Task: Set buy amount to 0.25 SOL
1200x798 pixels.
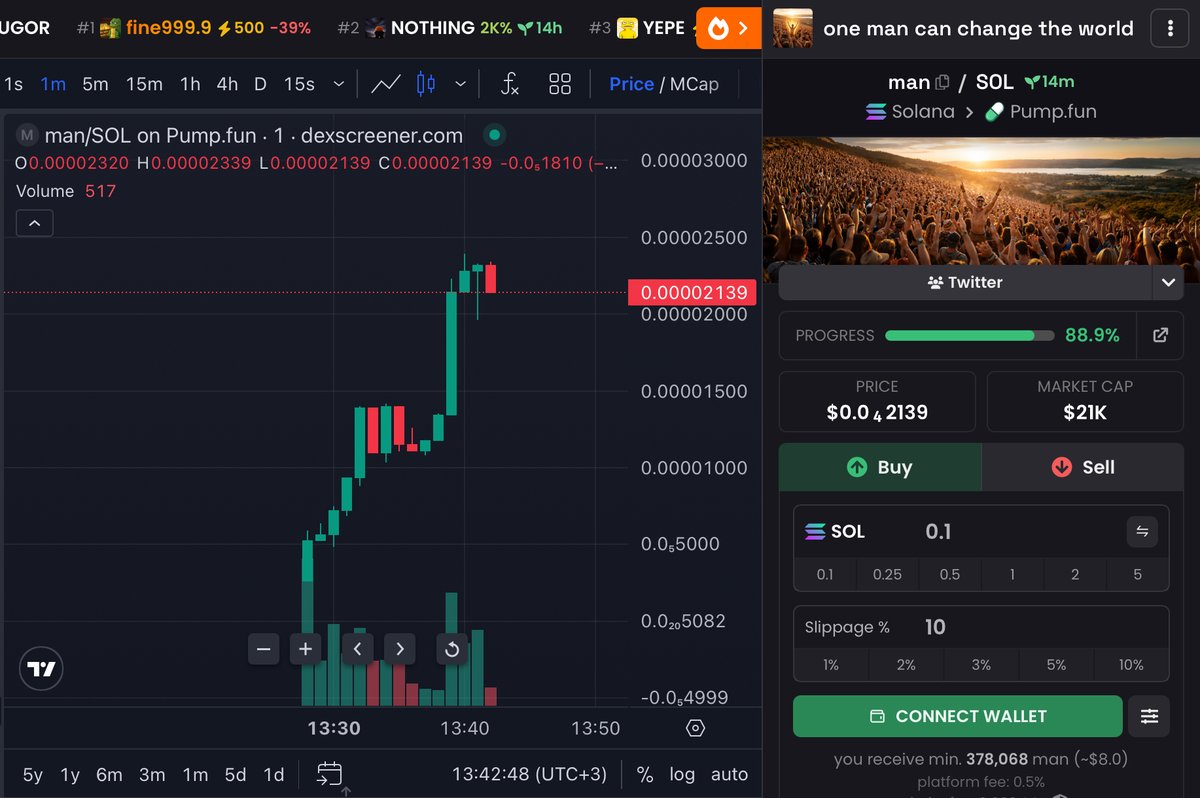Action: pyautogui.click(x=887, y=574)
